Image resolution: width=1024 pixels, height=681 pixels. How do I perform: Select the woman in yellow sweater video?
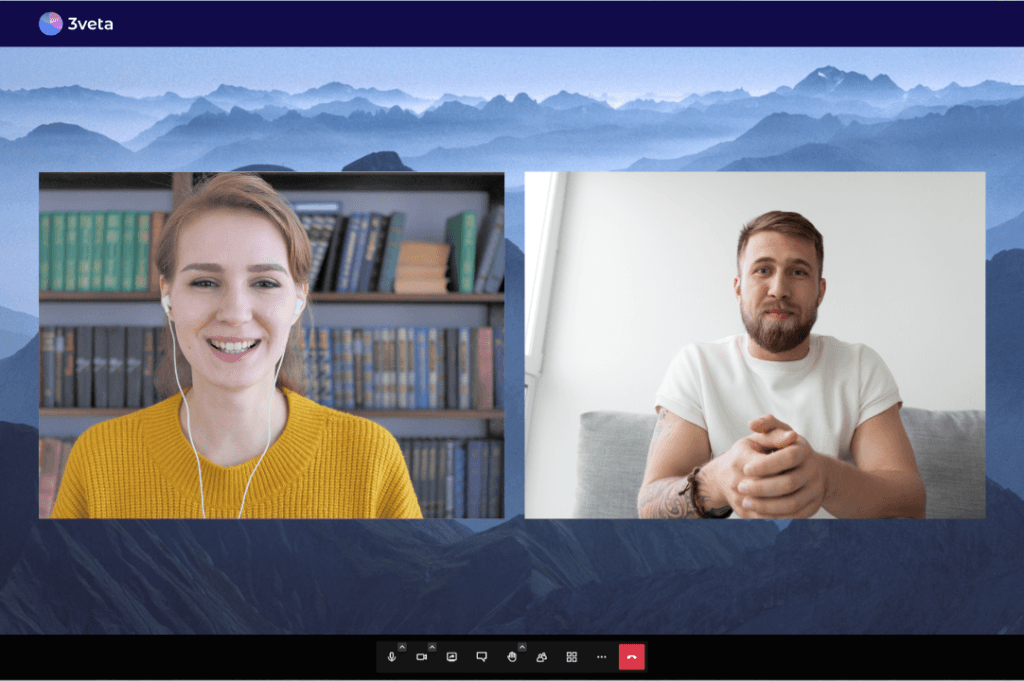[272, 345]
